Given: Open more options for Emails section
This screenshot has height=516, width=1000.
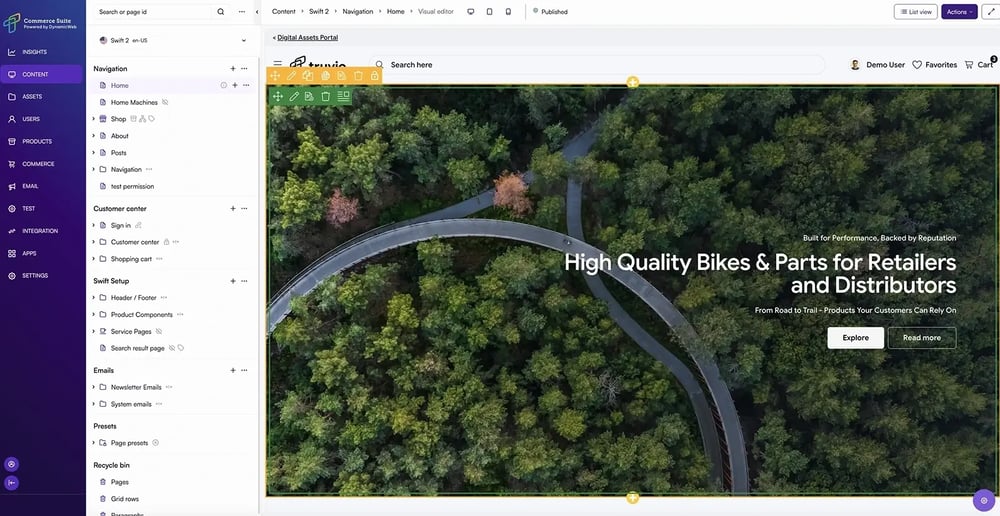Looking at the screenshot, I should tap(244, 370).
